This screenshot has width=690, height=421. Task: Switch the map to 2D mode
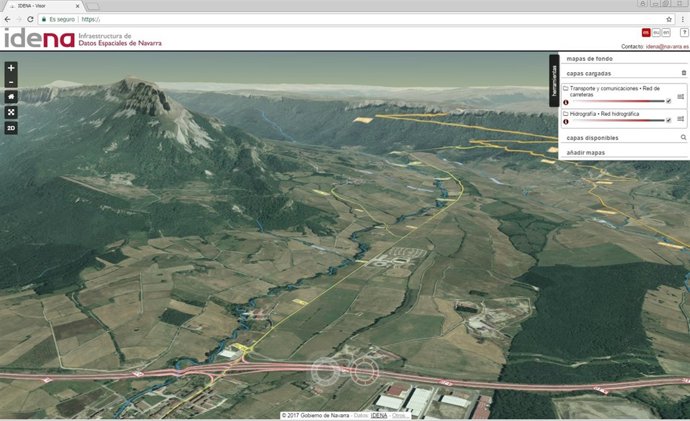11,128
